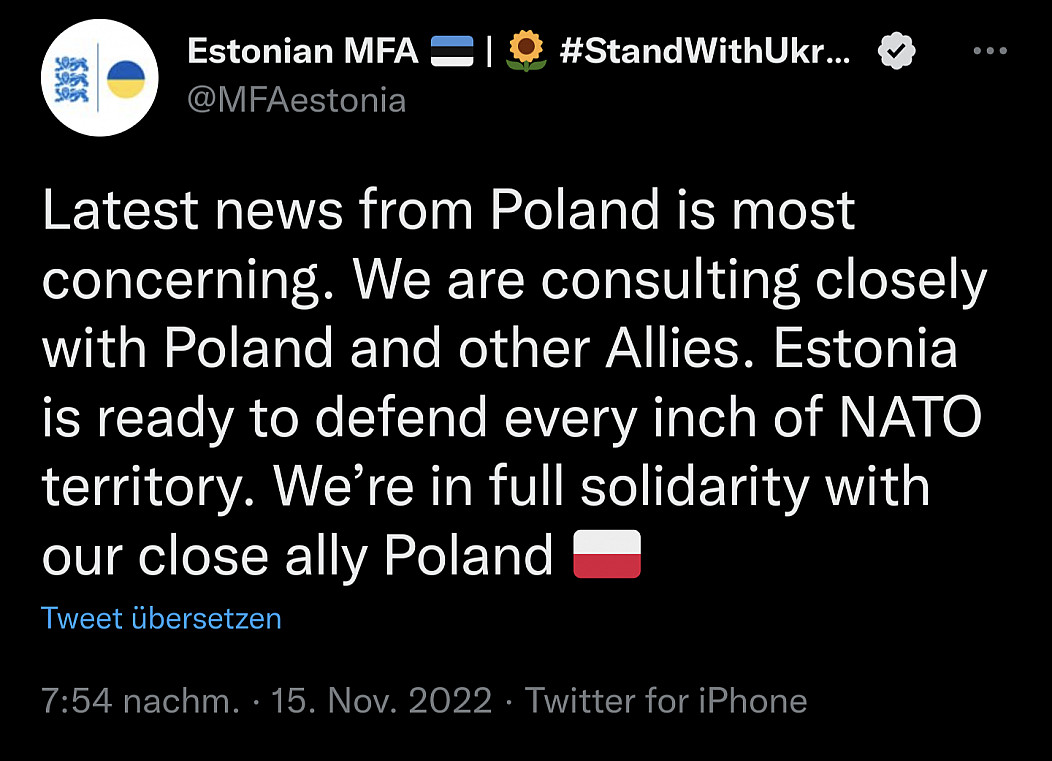
Task: Open the #StandWithUkr hashtag
Action: point(705,51)
